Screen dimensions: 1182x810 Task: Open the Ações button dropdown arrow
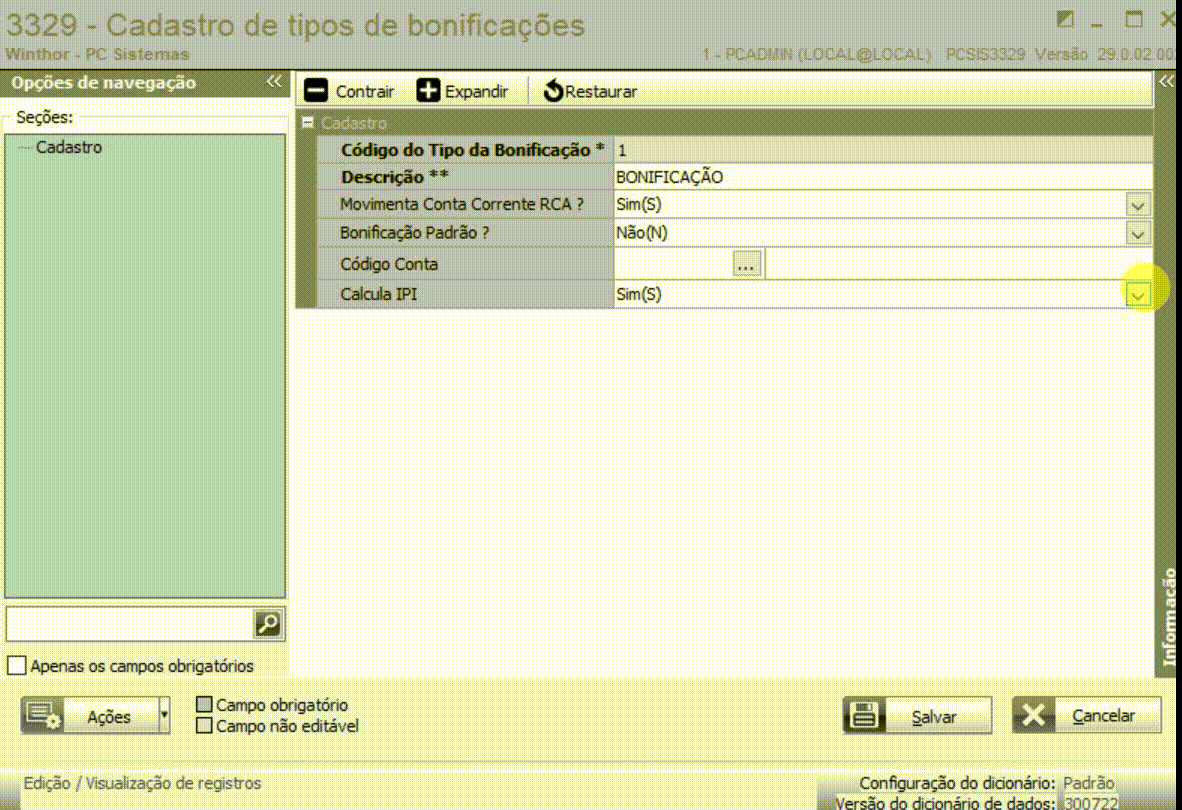164,715
